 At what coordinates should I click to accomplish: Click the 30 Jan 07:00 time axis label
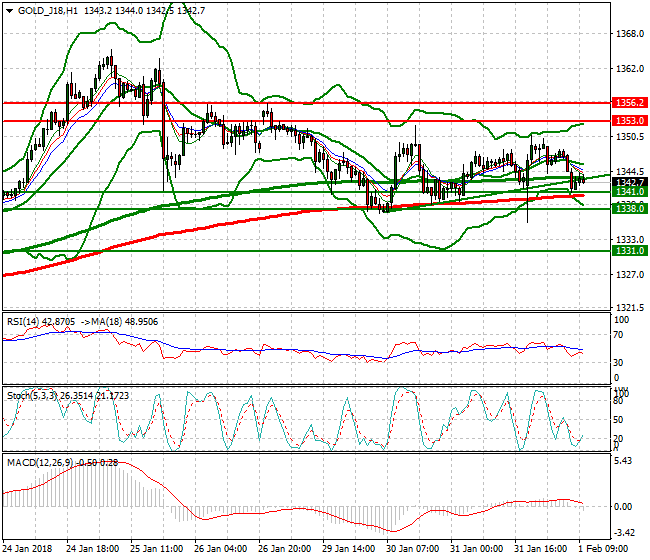(412, 549)
